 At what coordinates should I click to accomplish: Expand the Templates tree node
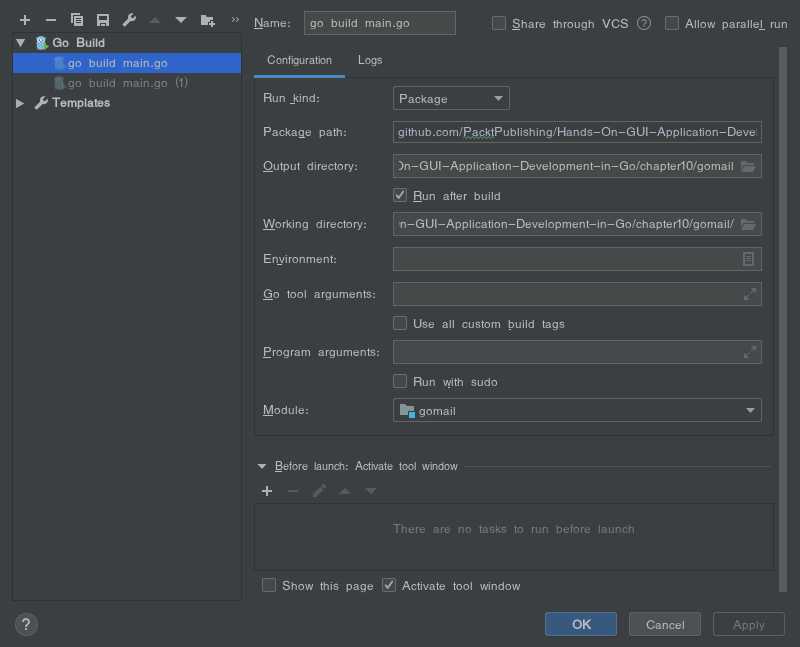pyautogui.click(x=20, y=103)
